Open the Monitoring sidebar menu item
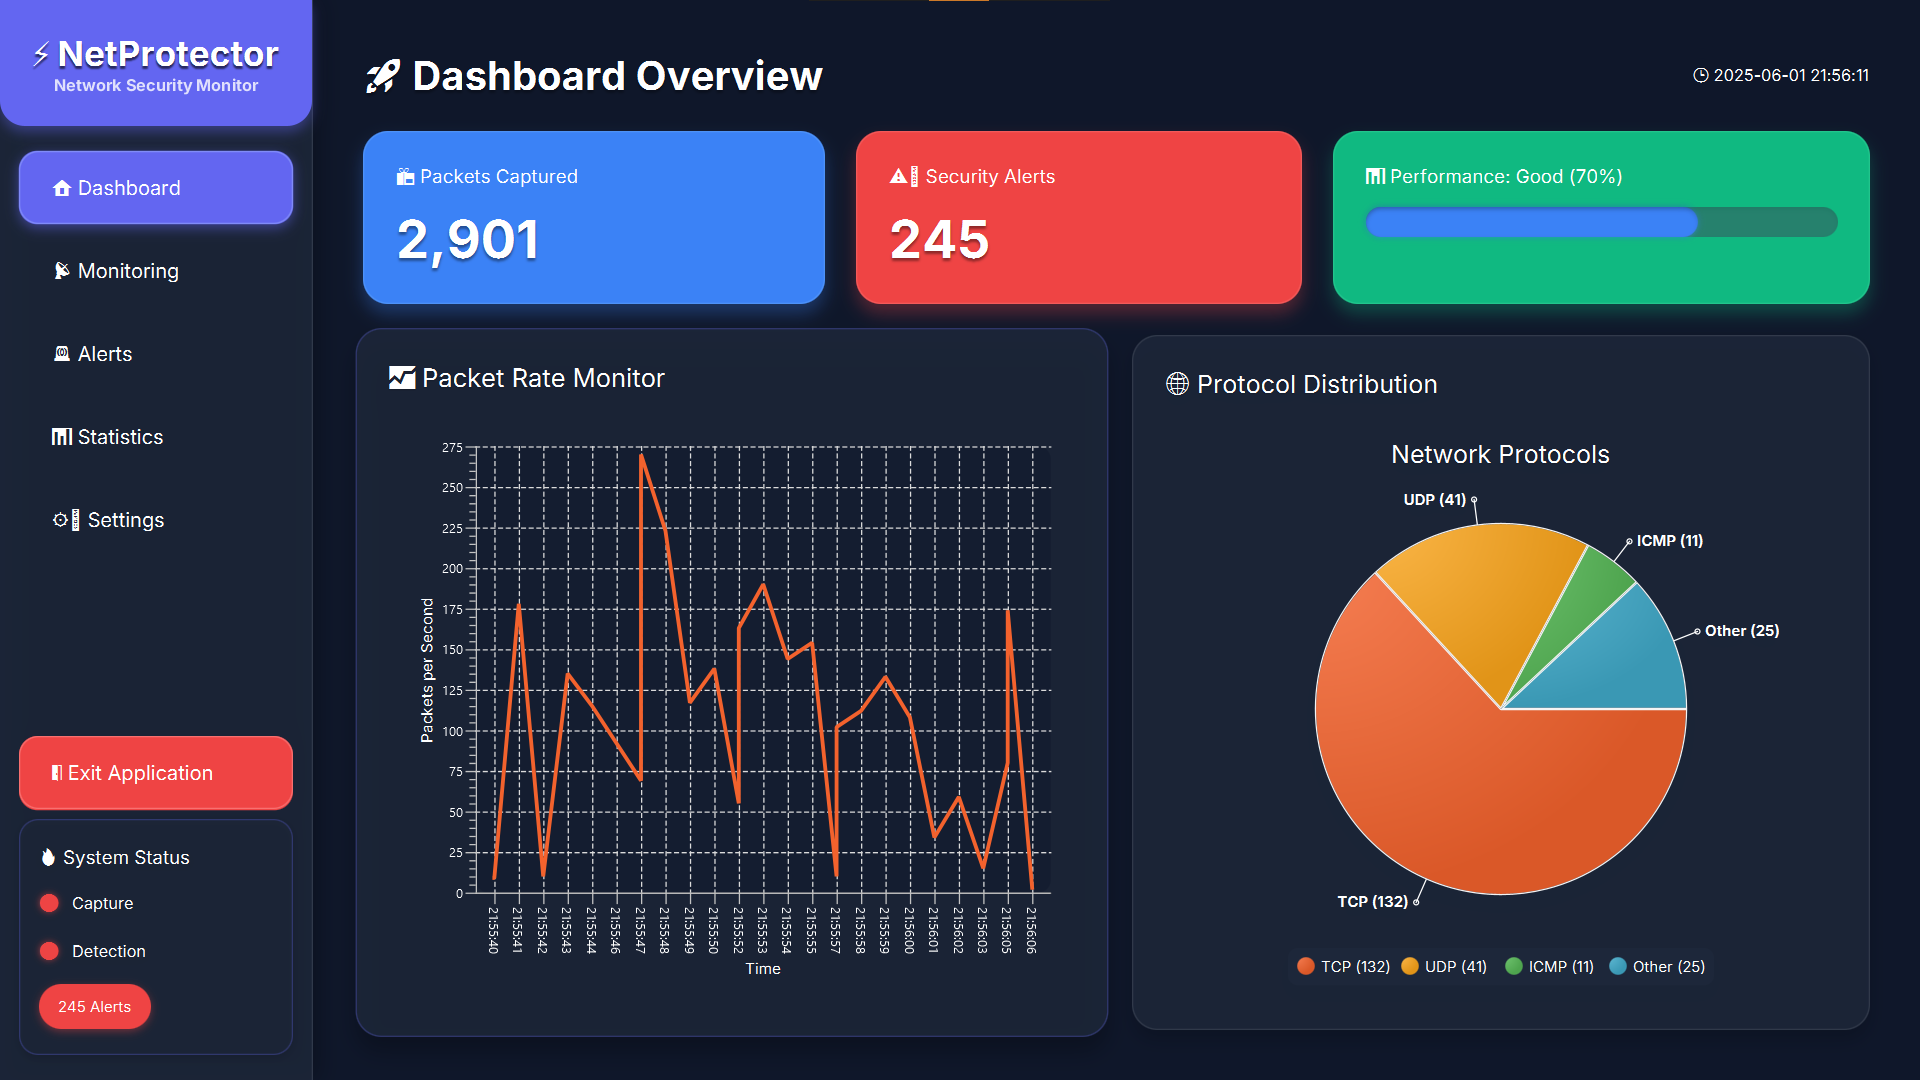1920x1080 pixels. point(128,271)
